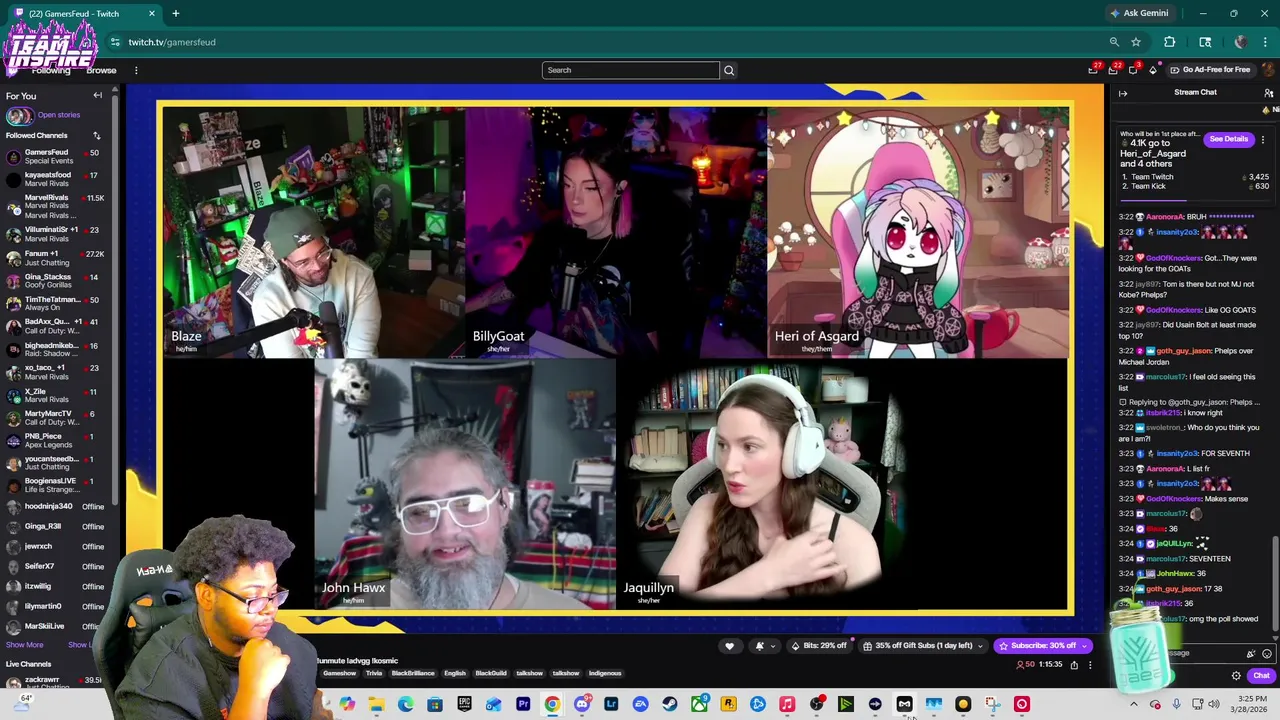
Task: Open the Snipping Tool taskbar icon
Action: point(992,705)
